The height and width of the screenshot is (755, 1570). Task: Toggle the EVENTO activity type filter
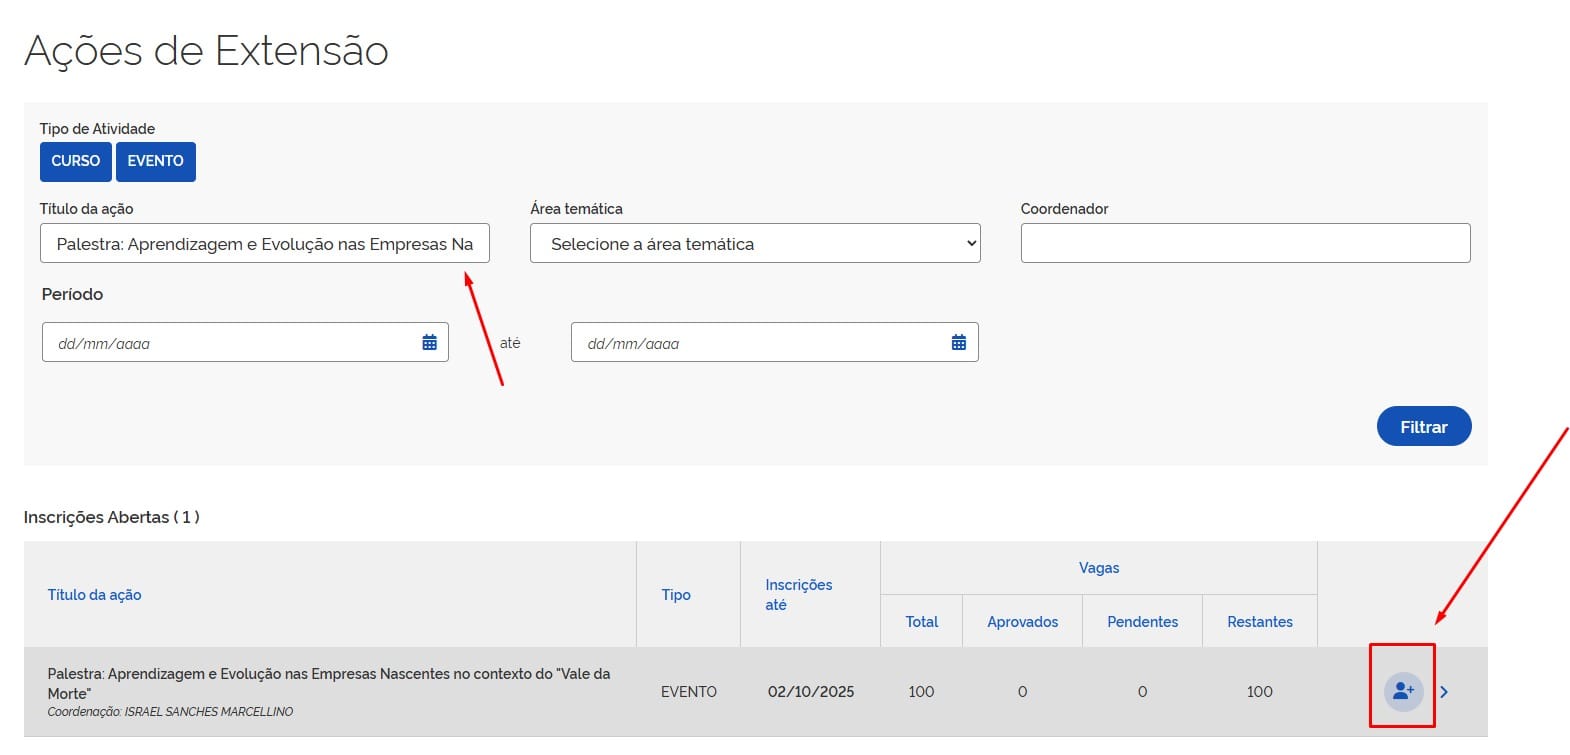pyautogui.click(x=155, y=161)
